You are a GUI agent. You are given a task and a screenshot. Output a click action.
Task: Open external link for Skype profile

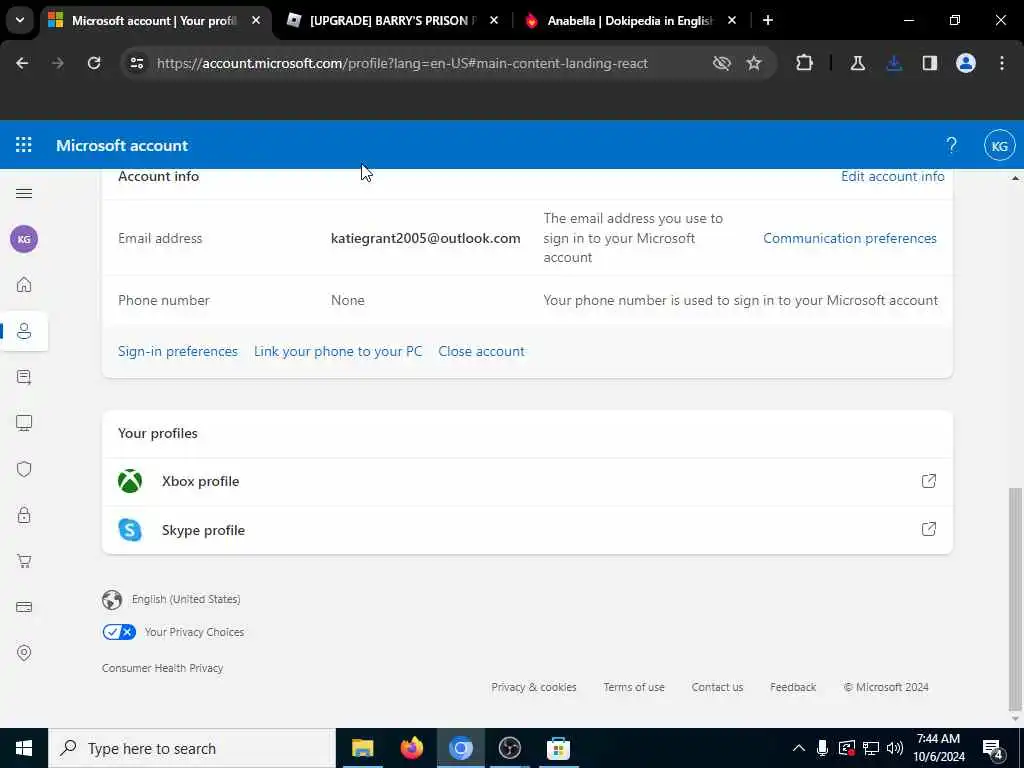click(929, 529)
